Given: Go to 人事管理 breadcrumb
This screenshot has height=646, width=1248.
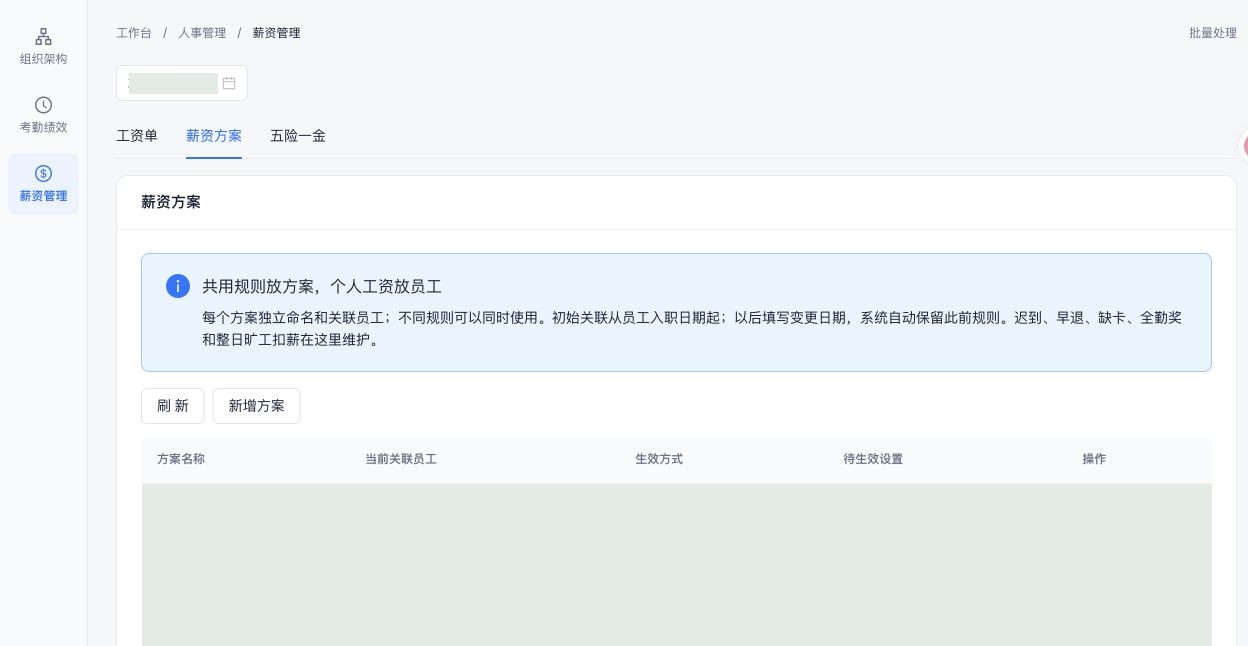Looking at the screenshot, I should (x=202, y=33).
